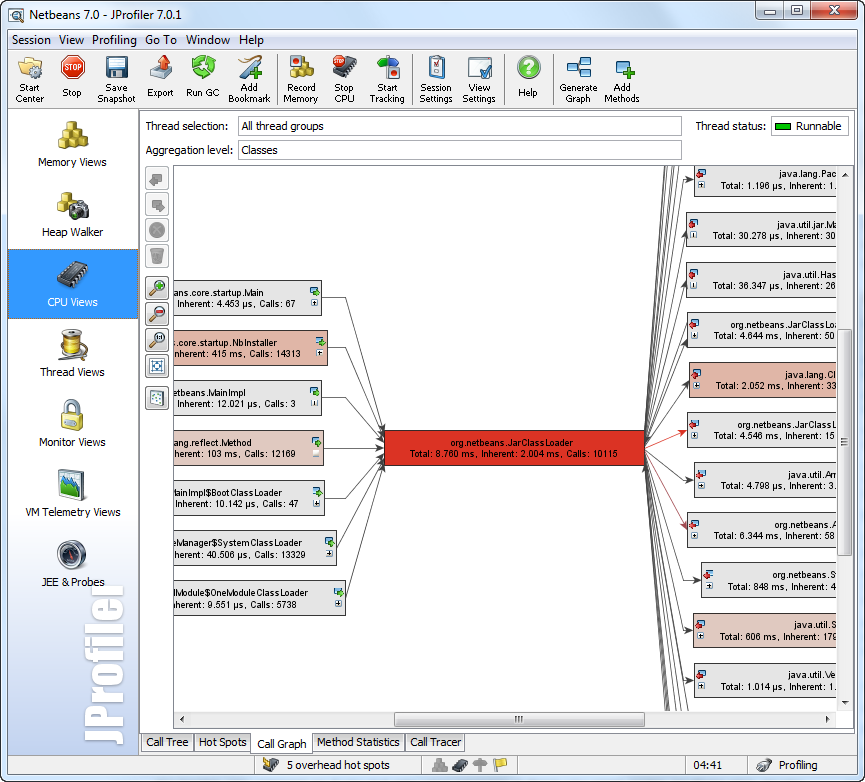
Task: Click the overhead hot spots status icon
Action: point(271,765)
